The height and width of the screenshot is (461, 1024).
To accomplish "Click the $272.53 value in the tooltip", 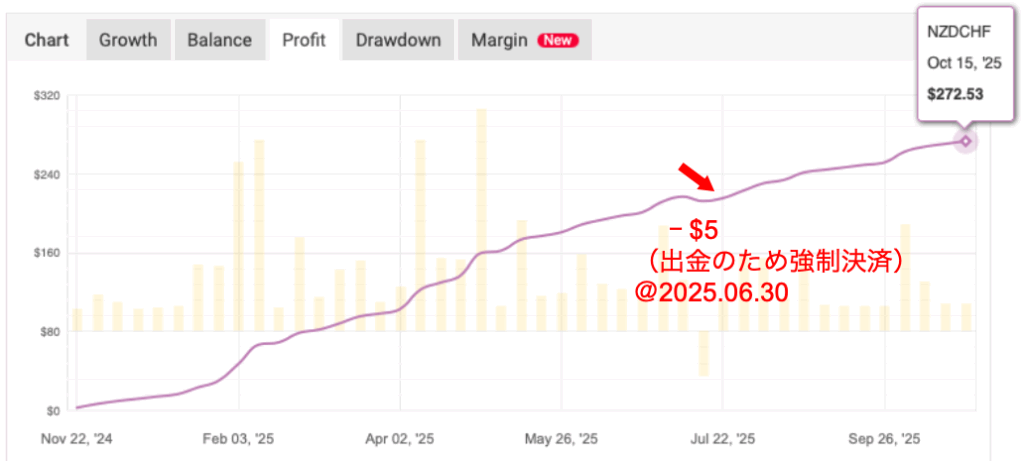I will (x=956, y=94).
